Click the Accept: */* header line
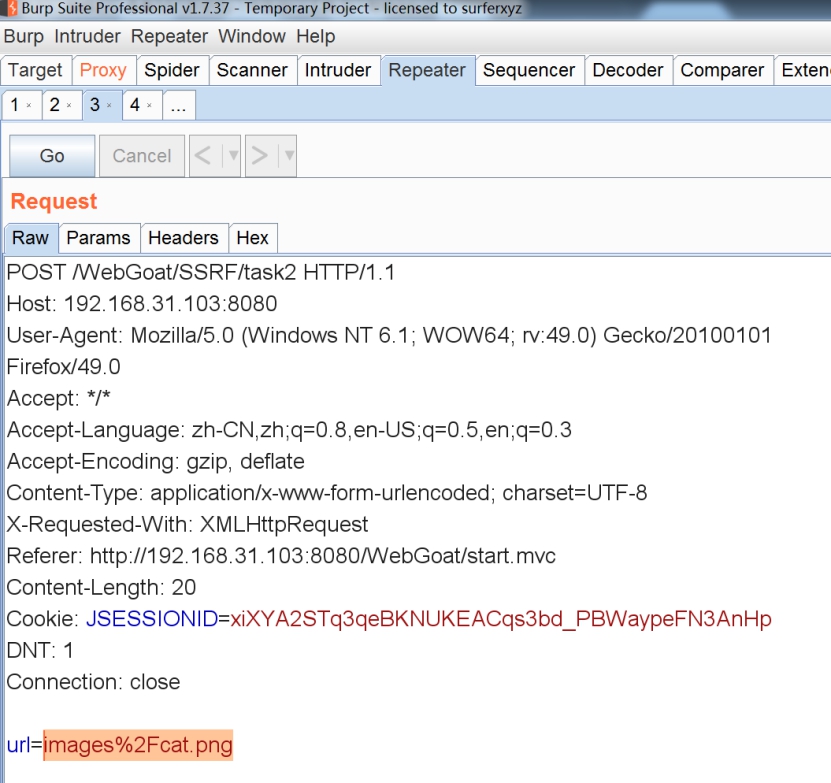 tap(59, 398)
